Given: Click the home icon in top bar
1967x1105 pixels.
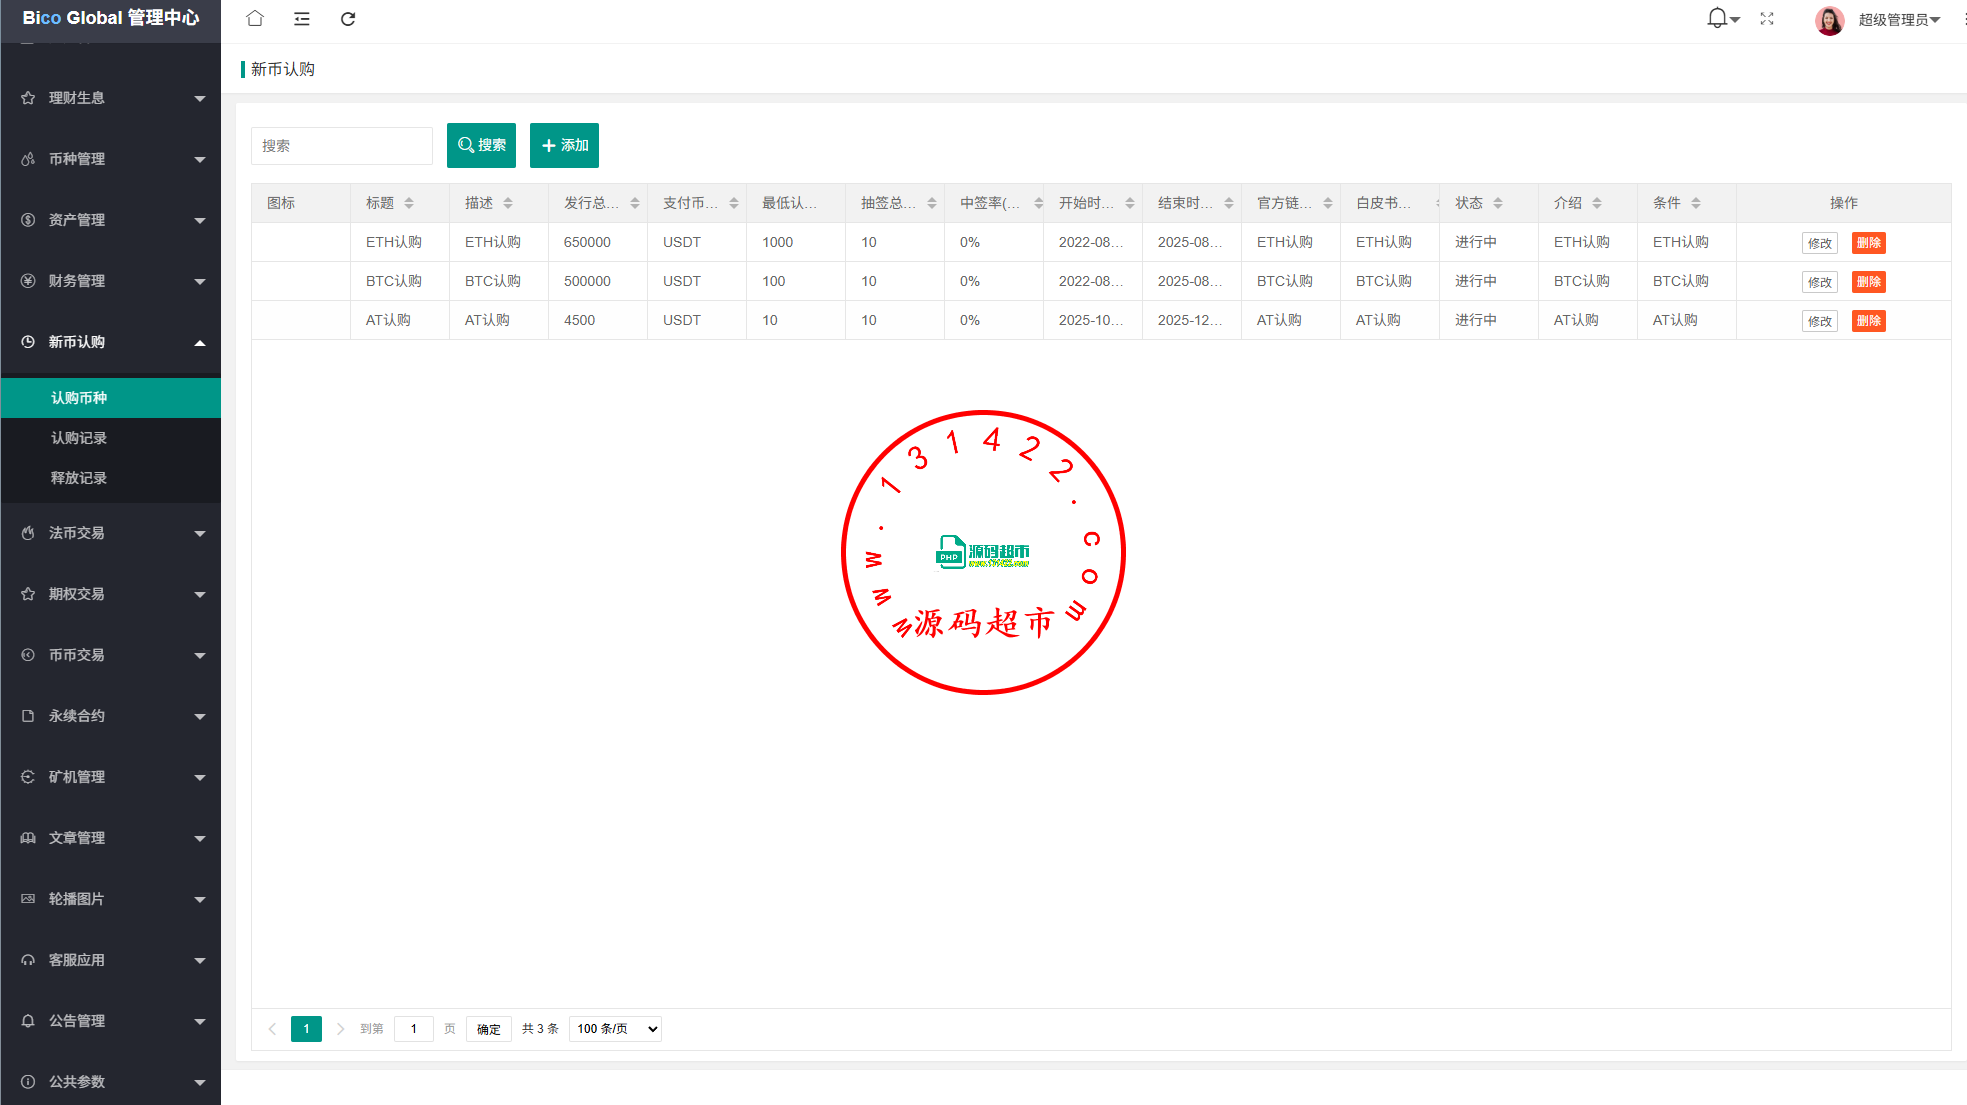Looking at the screenshot, I should pos(255,18).
